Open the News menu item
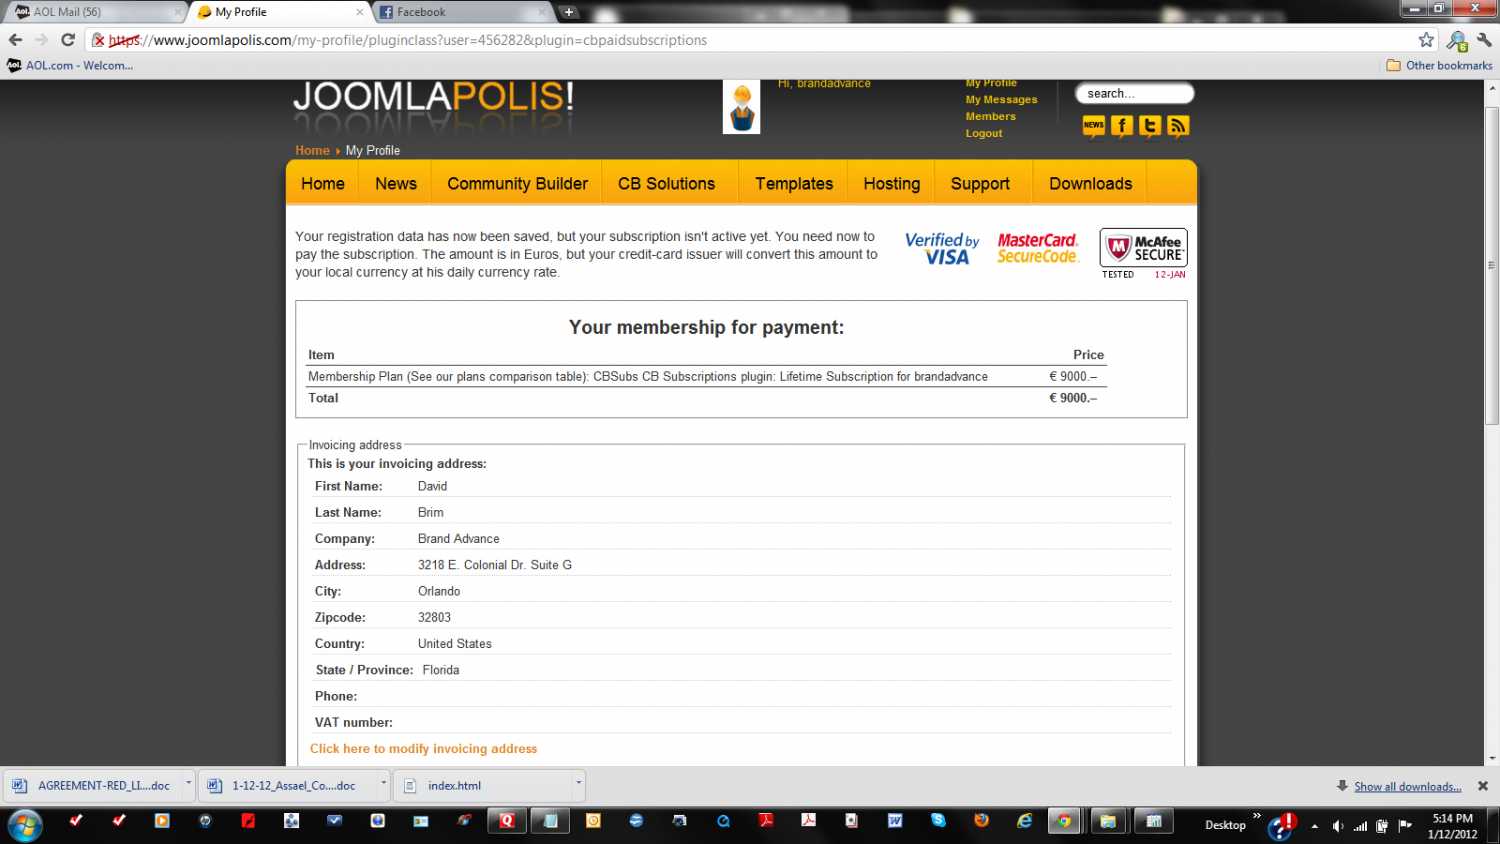The width and height of the screenshot is (1500, 844). coord(396,184)
